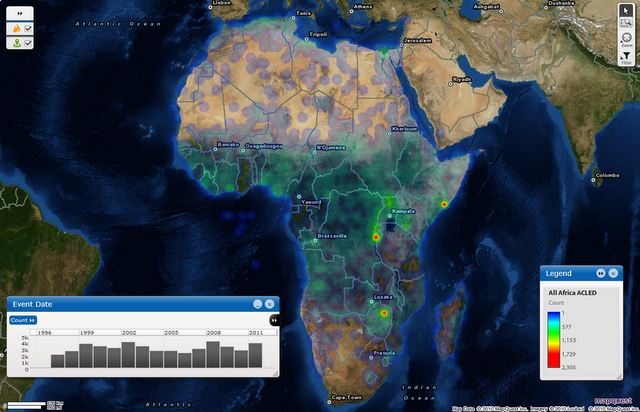Activate the zoom-to-box magnifier tool

click(627, 25)
